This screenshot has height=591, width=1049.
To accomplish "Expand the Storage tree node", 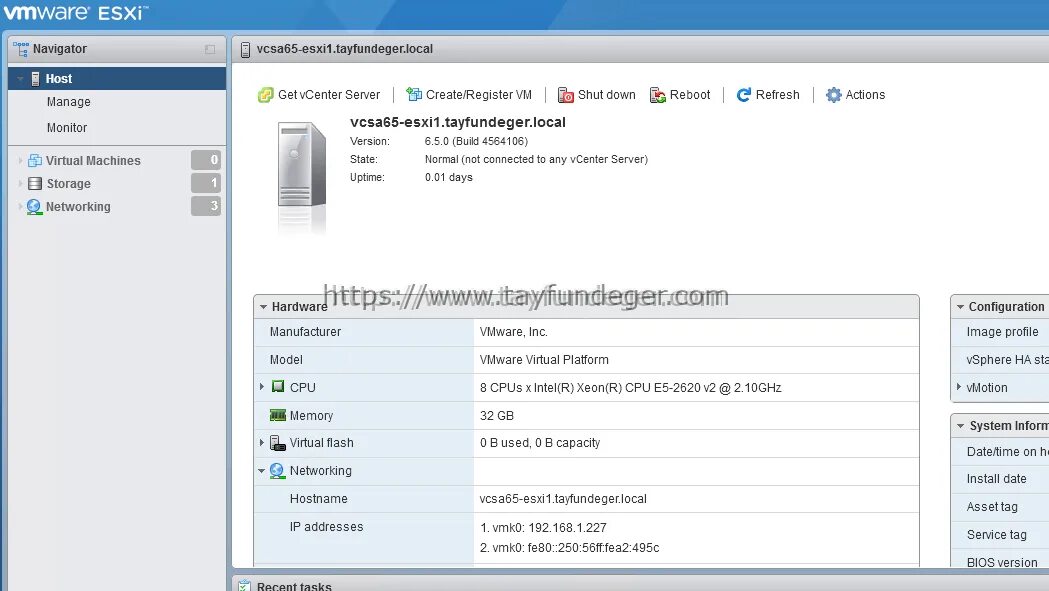I will (x=20, y=183).
